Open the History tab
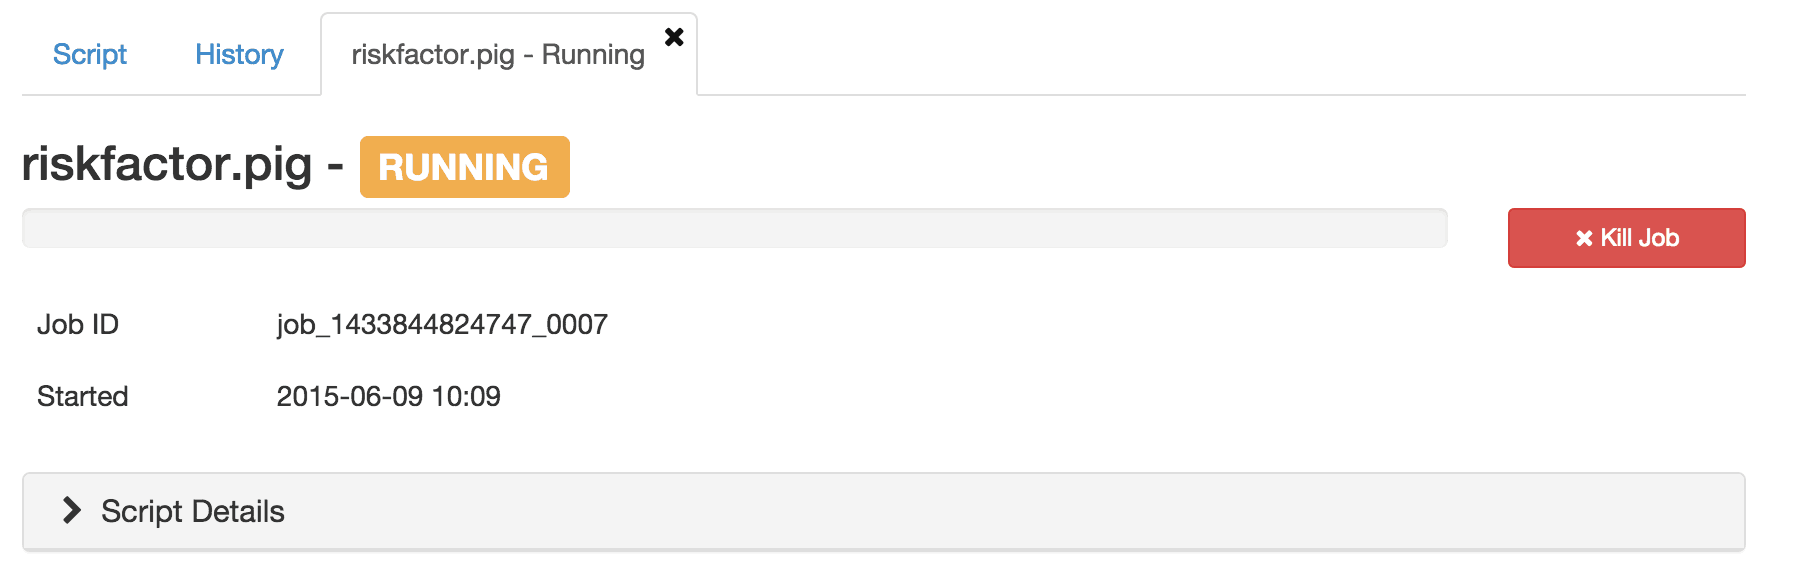The image size is (1802, 582). pyautogui.click(x=239, y=54)
